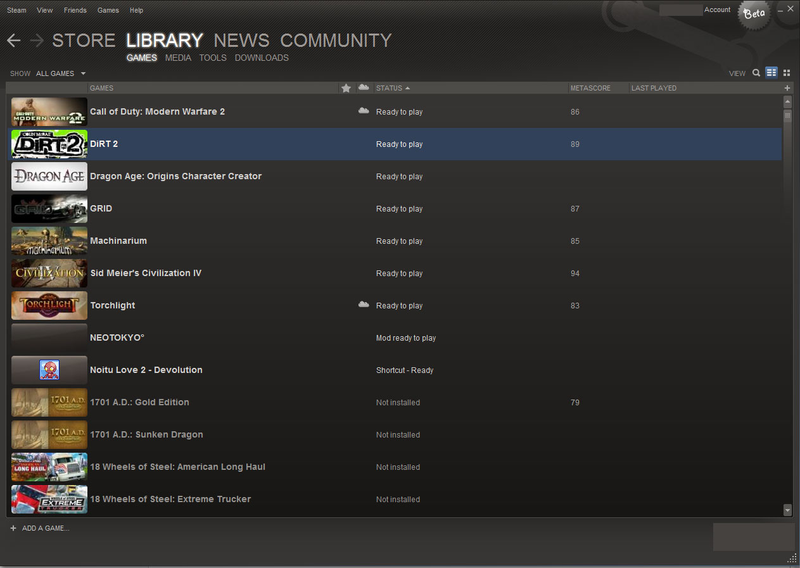Select the GRID thumbnail
800x568 pixels.
pos(49,208)
